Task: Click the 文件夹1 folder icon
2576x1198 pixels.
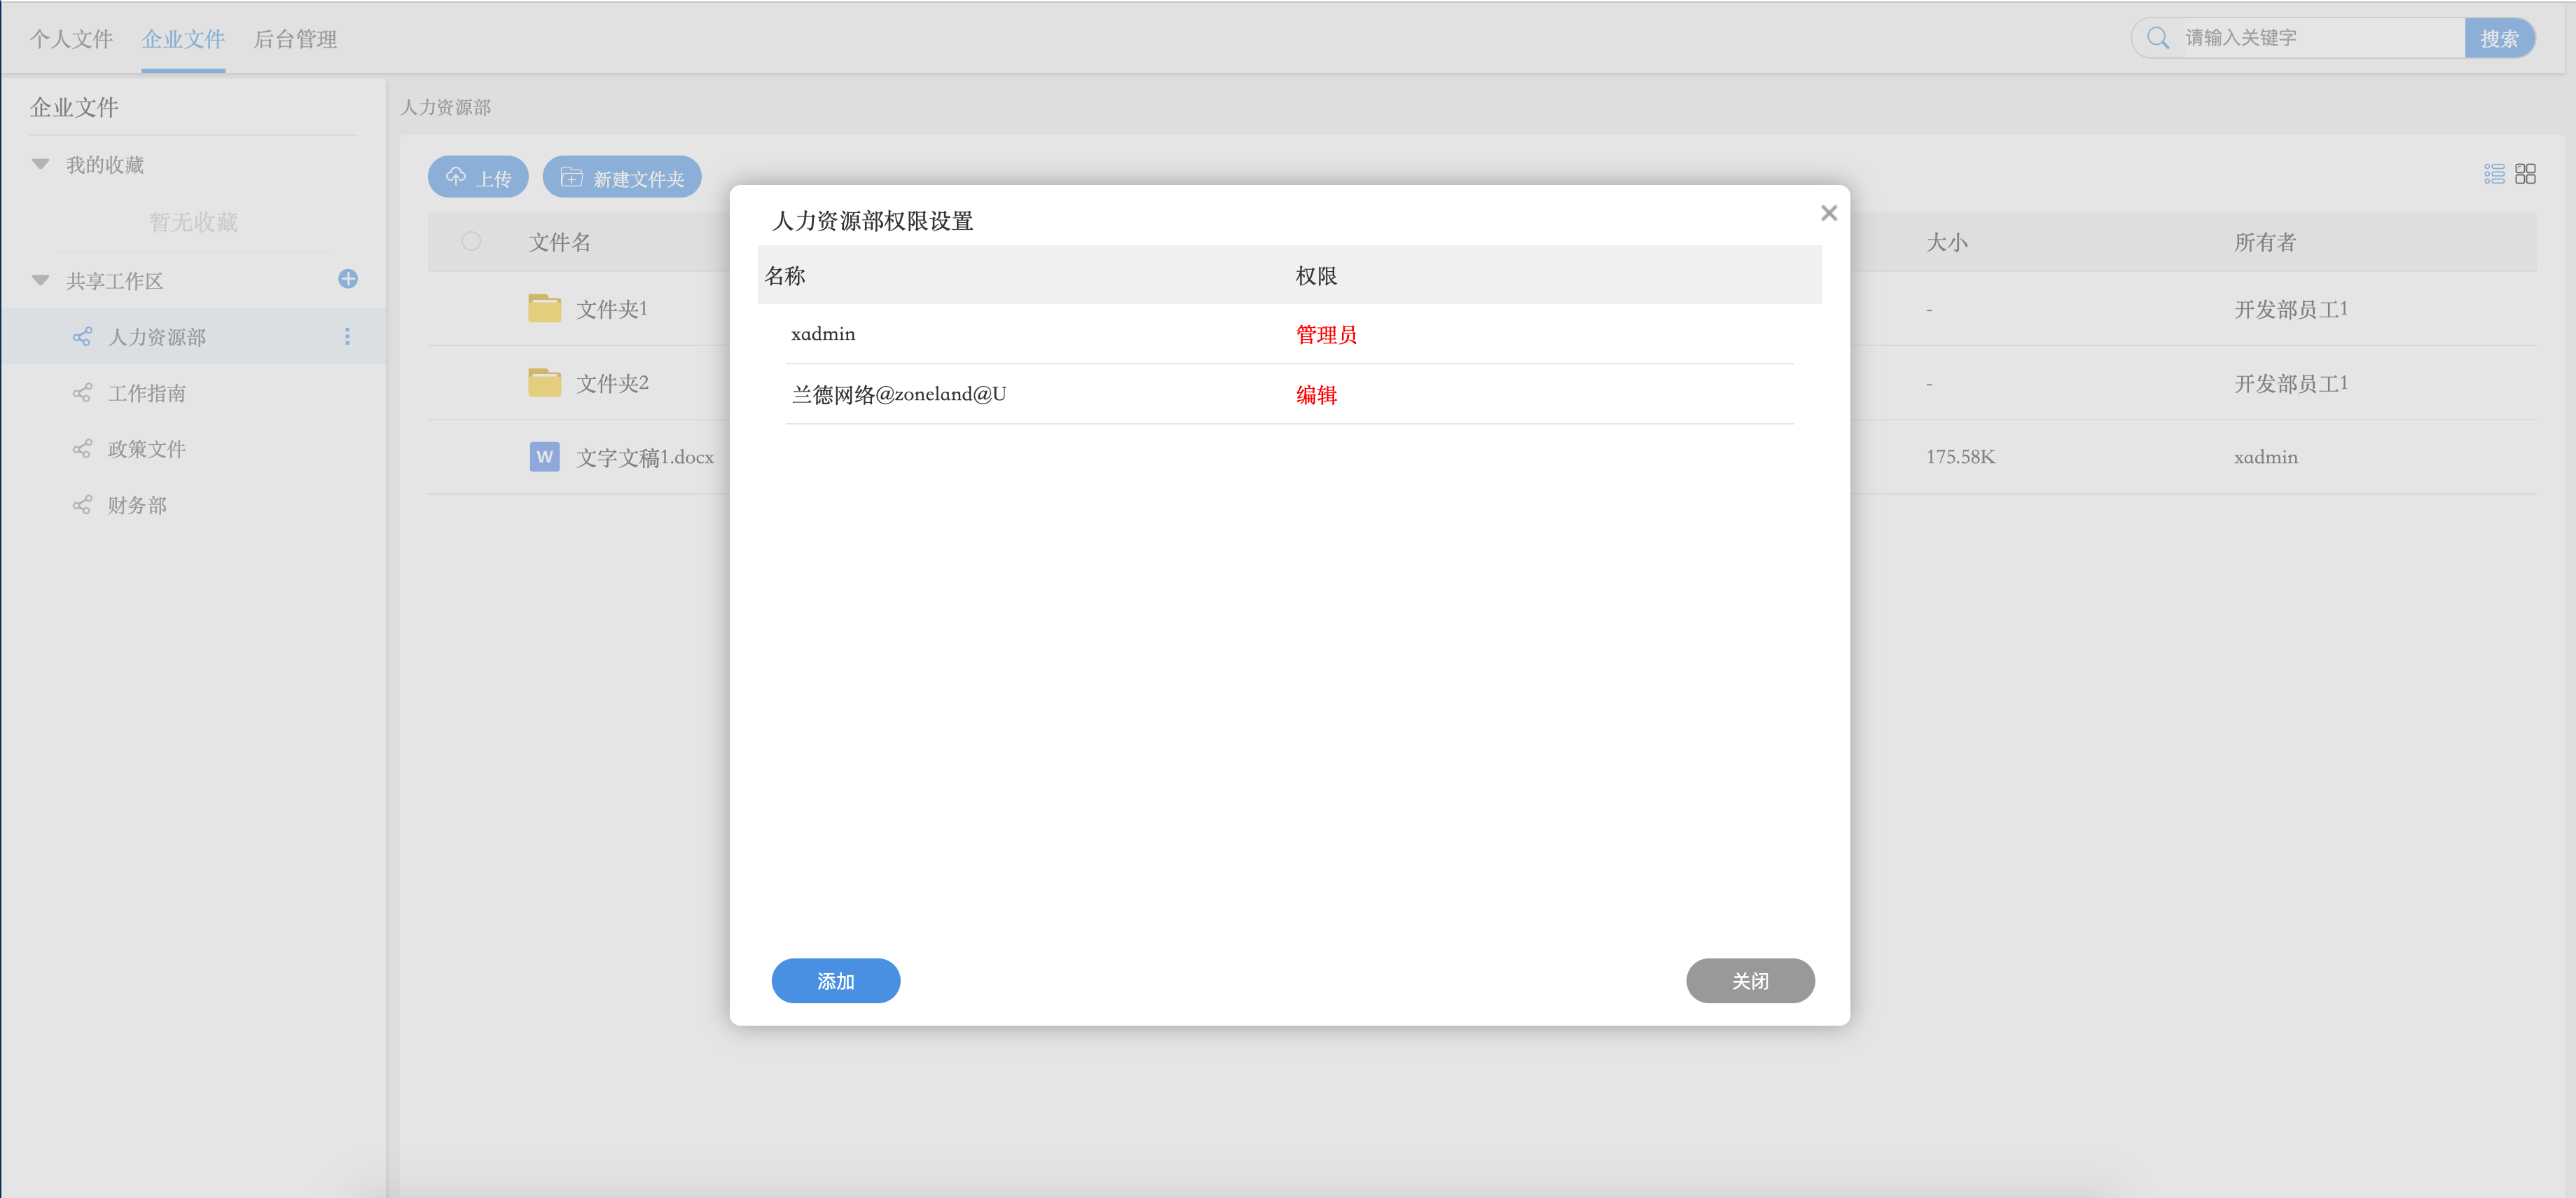Action: tap(544, 308)
